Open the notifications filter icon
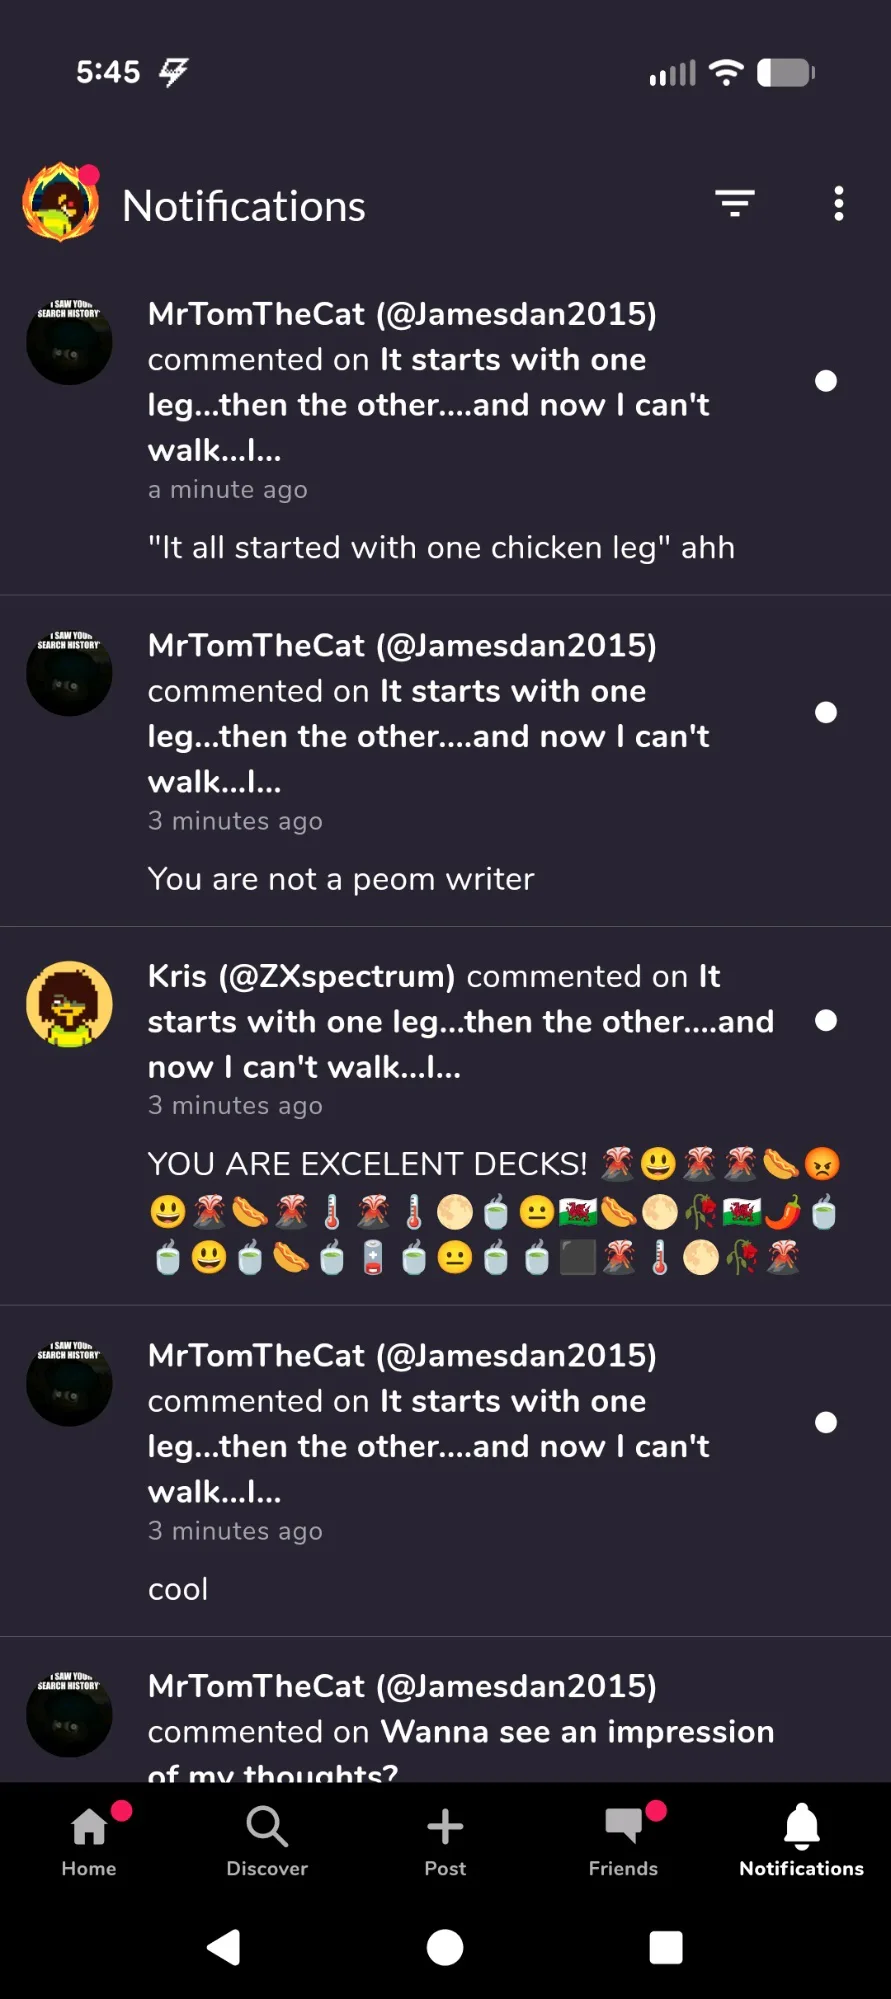Viewport: 891px width, 1999px height. pyautogui.click(x=734, y=204)
